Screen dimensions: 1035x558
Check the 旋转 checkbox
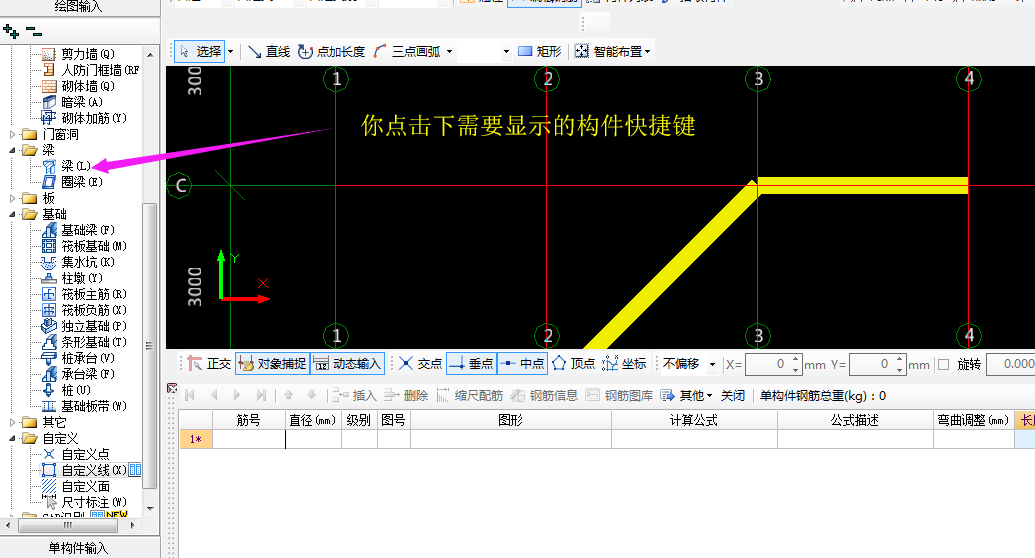point(944,365)
